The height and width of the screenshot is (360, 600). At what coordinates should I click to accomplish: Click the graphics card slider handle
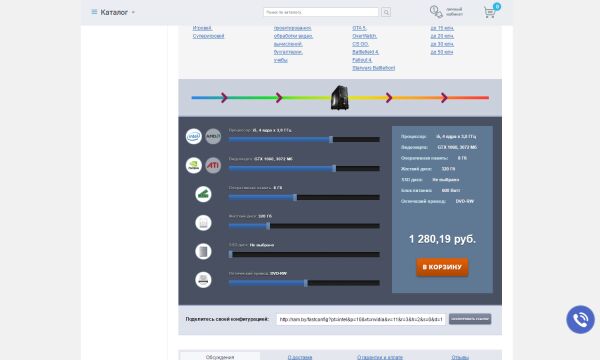(x=334, y=168)
